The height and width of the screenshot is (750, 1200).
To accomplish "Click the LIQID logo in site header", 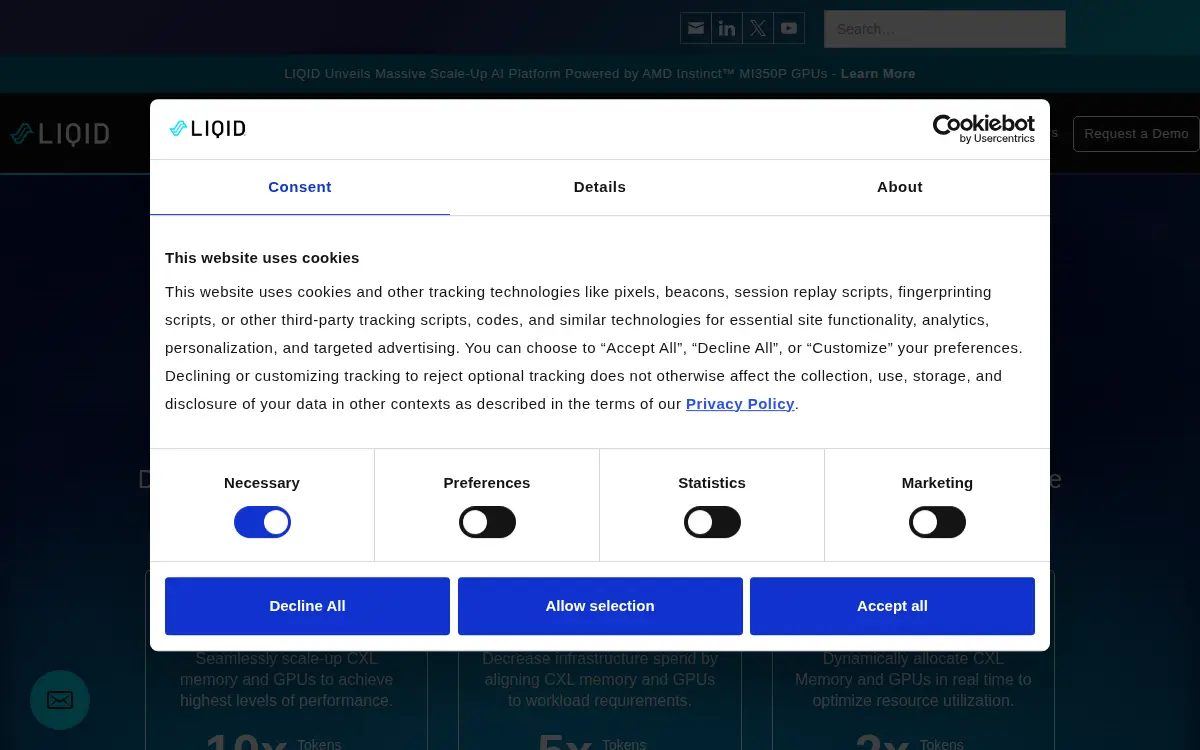I will pyautogui.click(x=60, y=134).
